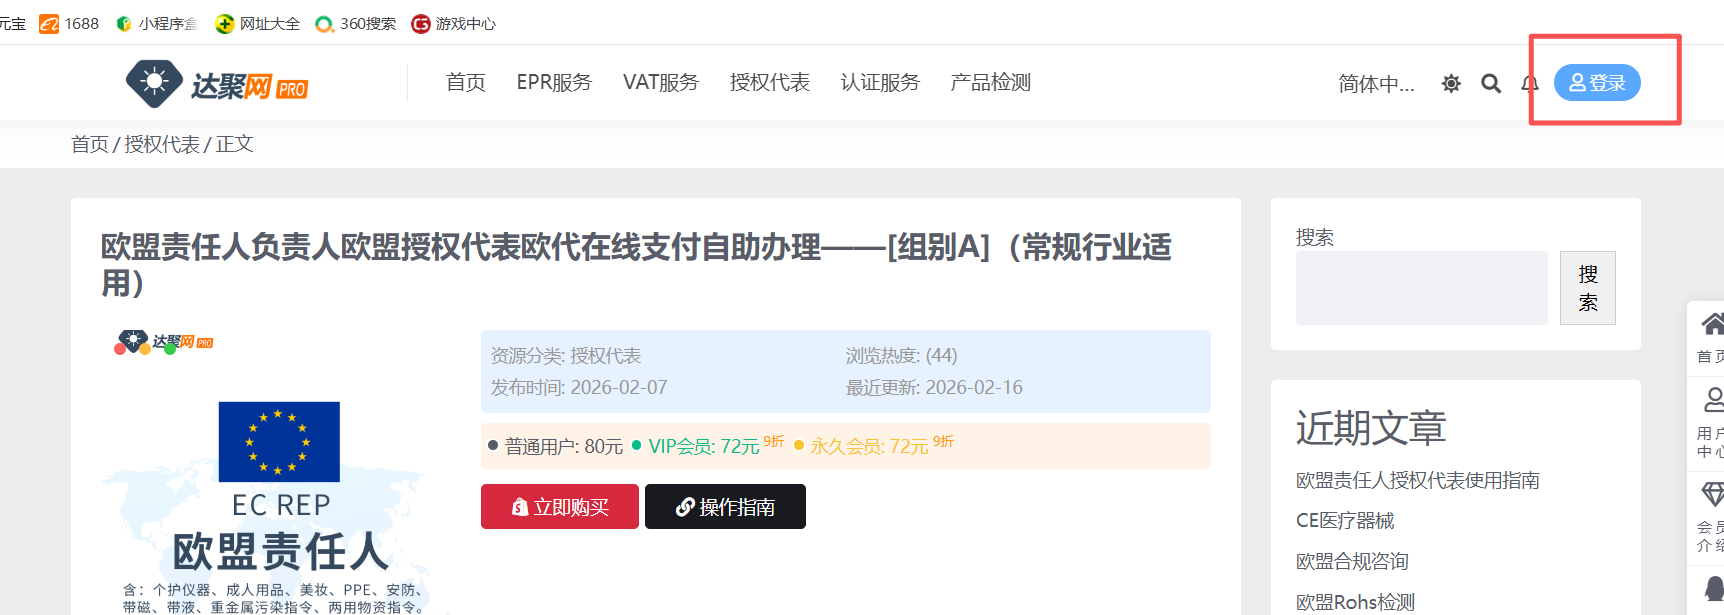Expand the 简体中文 language dropdown

(x=1376, y=84)
